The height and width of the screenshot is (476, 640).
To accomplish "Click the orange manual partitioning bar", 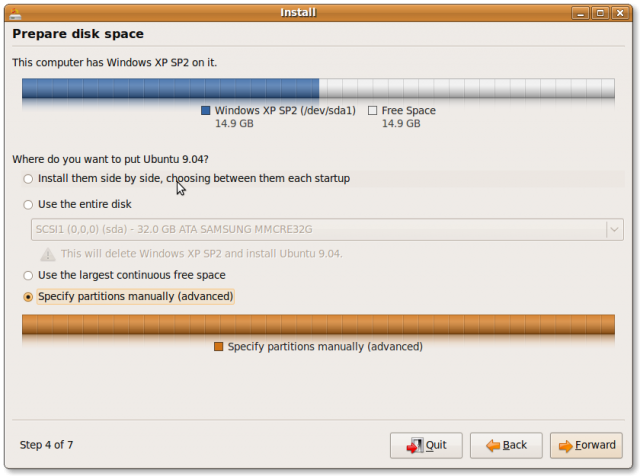I will [318, 324].
